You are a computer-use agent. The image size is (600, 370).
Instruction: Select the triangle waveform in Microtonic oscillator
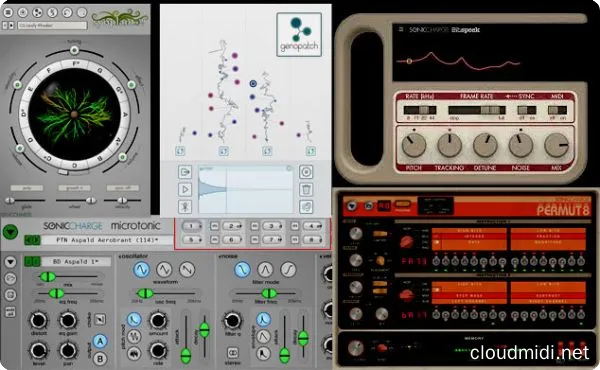click(x=164, y=269)
